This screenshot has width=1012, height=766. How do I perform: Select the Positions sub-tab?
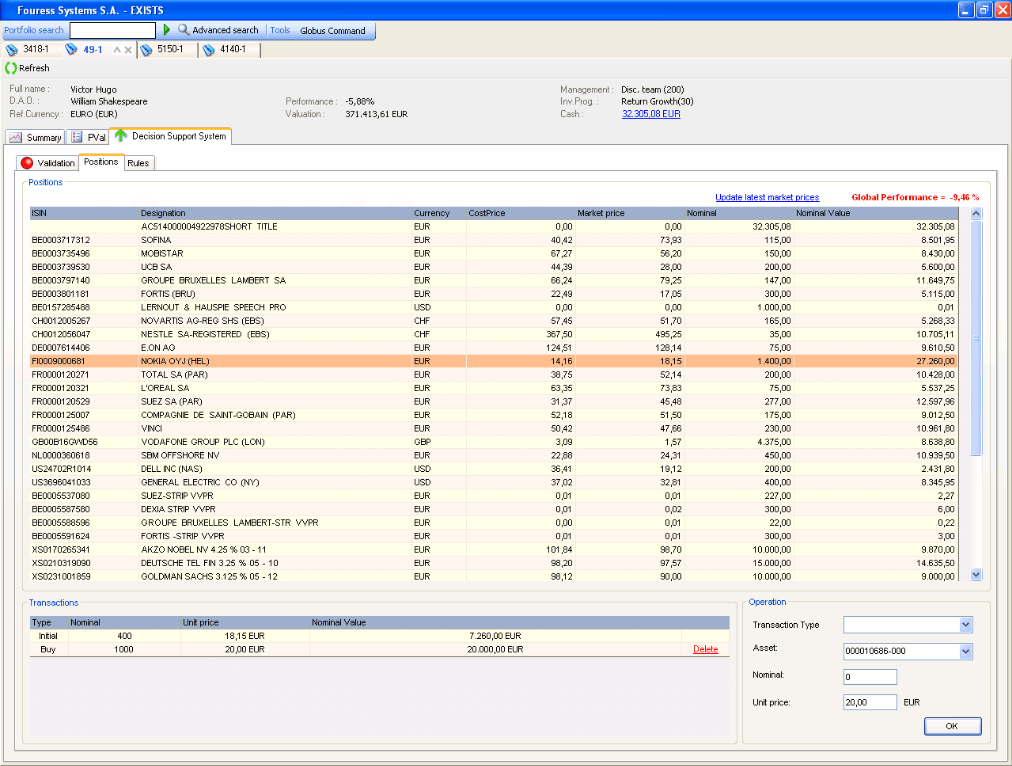coord(101,162)
